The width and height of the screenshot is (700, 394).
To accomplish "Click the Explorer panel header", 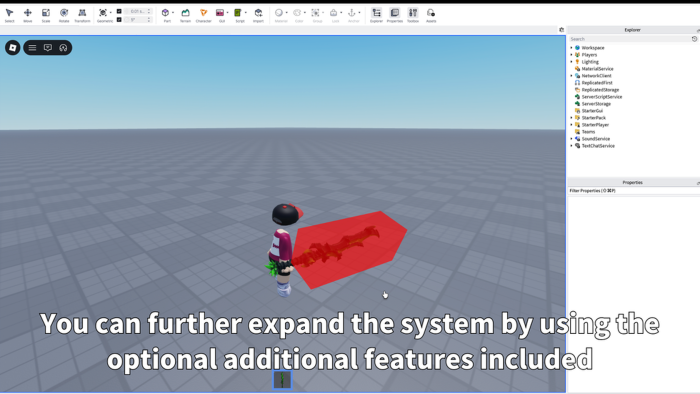I will point(633,30).
